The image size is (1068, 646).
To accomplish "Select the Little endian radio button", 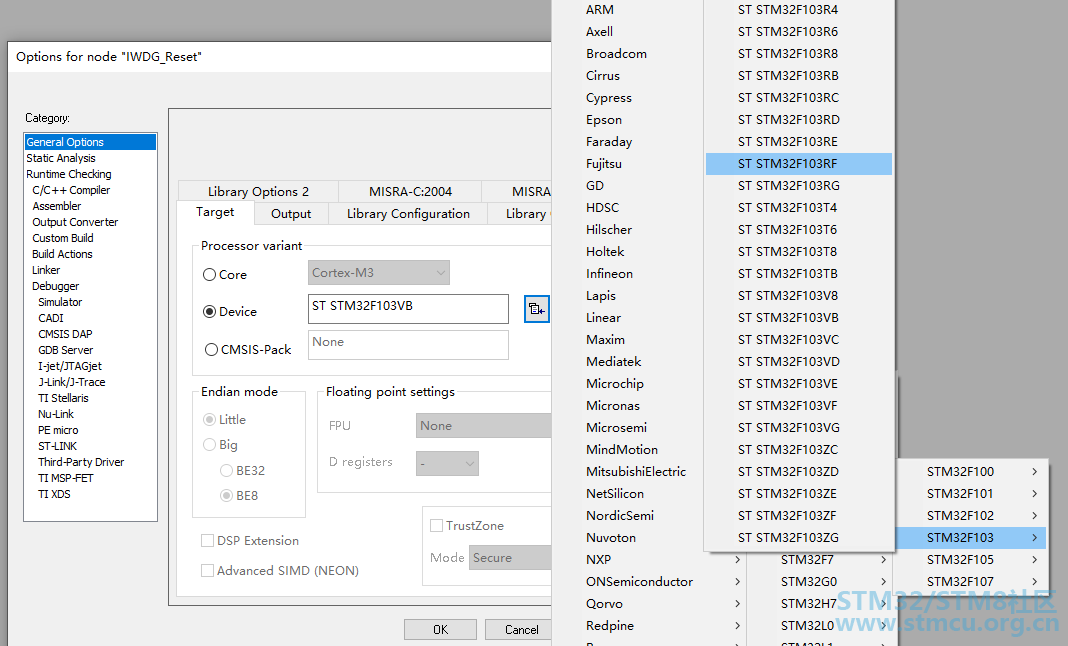I will tap(209, 420).
